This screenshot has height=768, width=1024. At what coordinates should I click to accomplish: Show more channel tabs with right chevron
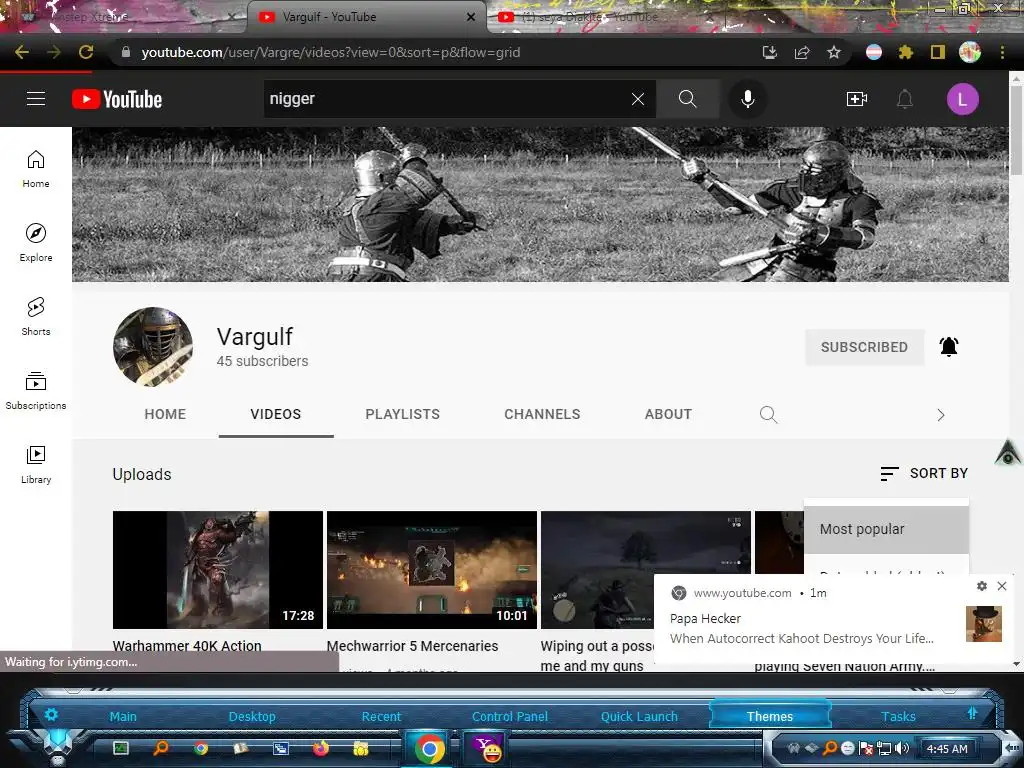click(x=940, y=415)
